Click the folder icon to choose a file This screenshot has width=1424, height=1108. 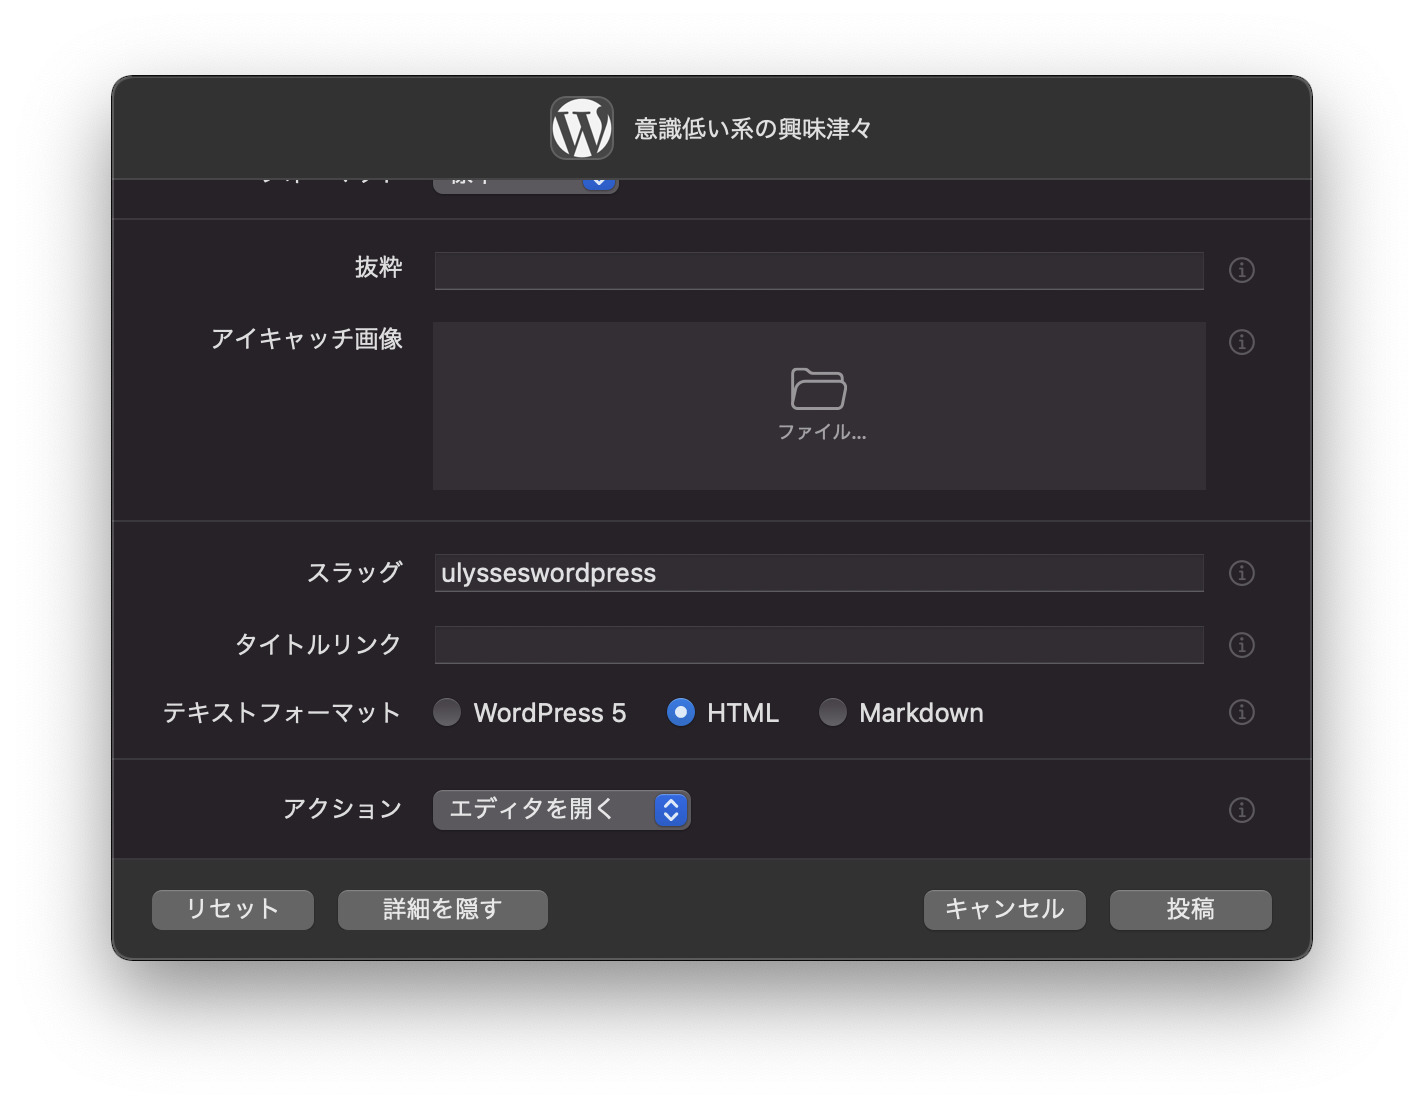coord(818,389)
